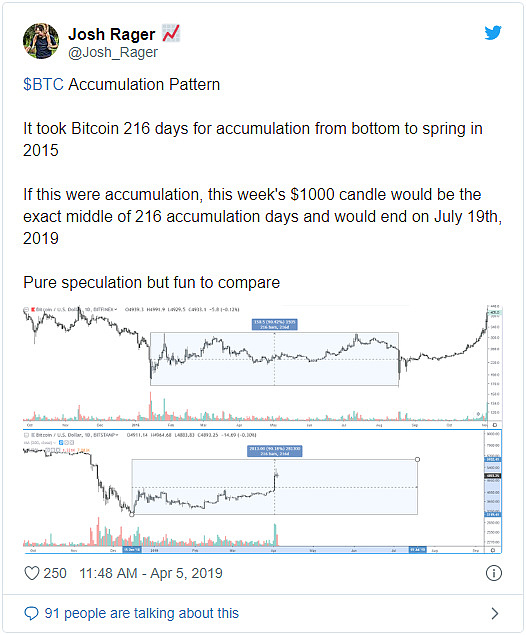Image resolution: width=526 pixels, height=635 pixels.
Task: Toggle collapse box on the BITFINEX chart legend
Action: pyautogui.click(x=26, y=310)
